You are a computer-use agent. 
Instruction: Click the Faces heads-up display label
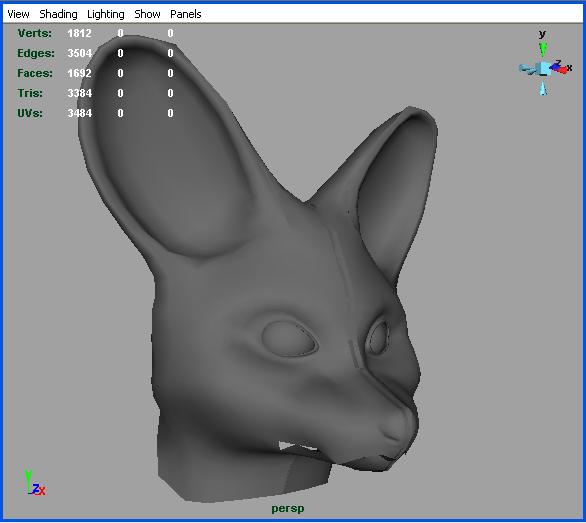pyautogui.click(x=35, y=73)
